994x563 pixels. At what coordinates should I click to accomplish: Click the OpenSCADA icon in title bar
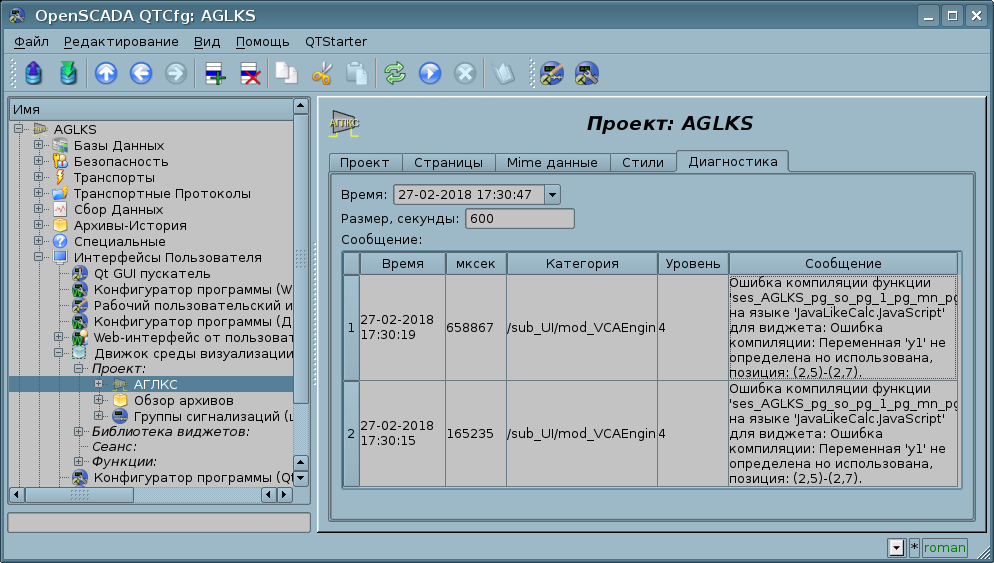17,15
